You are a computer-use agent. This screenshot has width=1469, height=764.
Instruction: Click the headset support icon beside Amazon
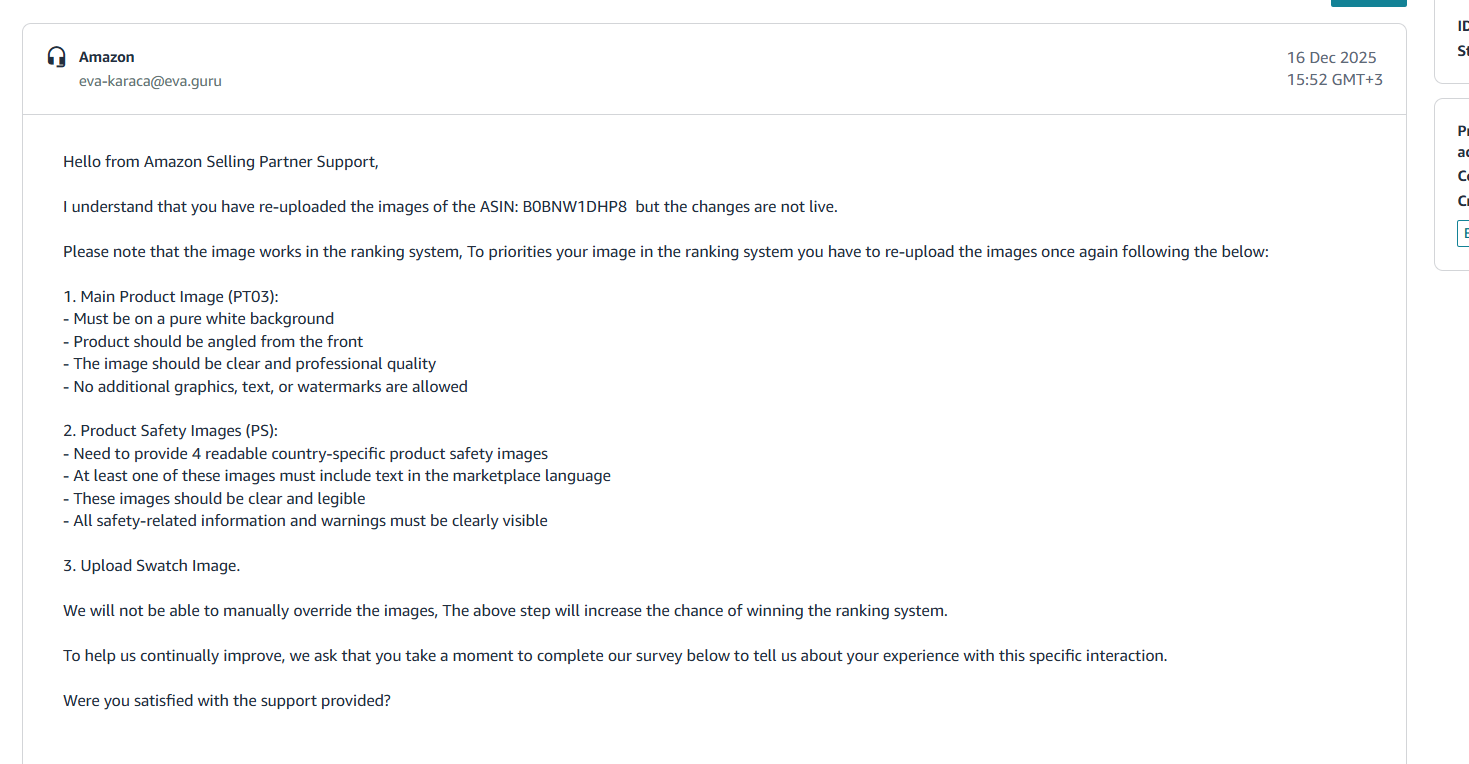[57, 57]
